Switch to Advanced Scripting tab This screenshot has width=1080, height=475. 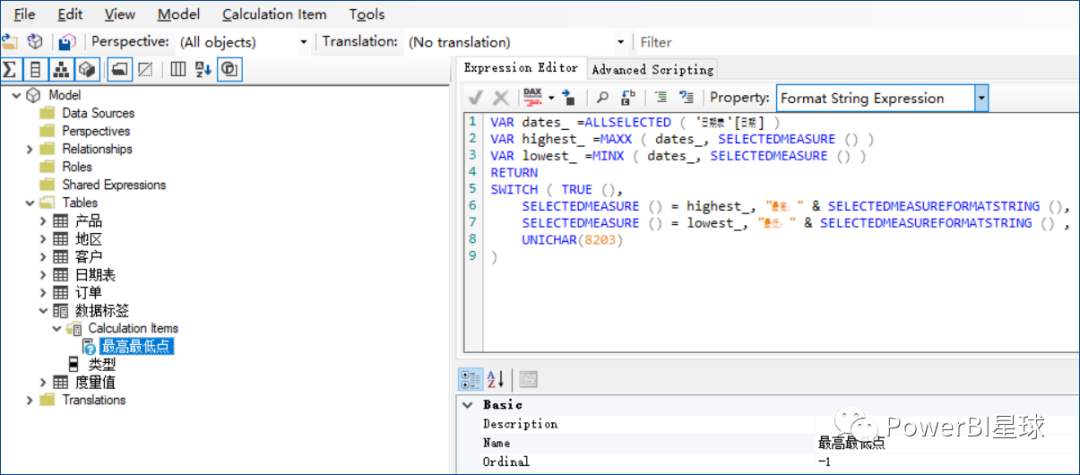652,70
